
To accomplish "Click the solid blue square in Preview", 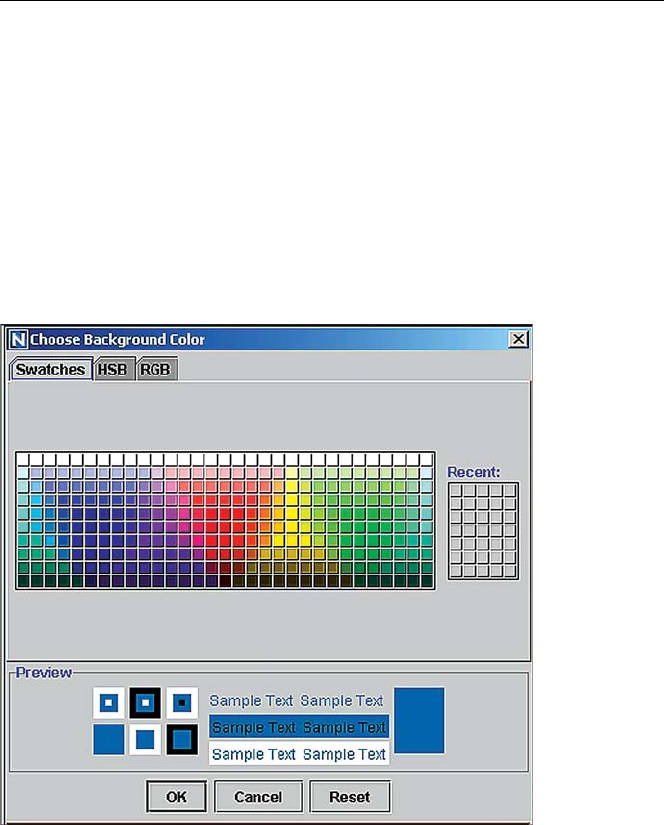I will click(x=108, y=740).
